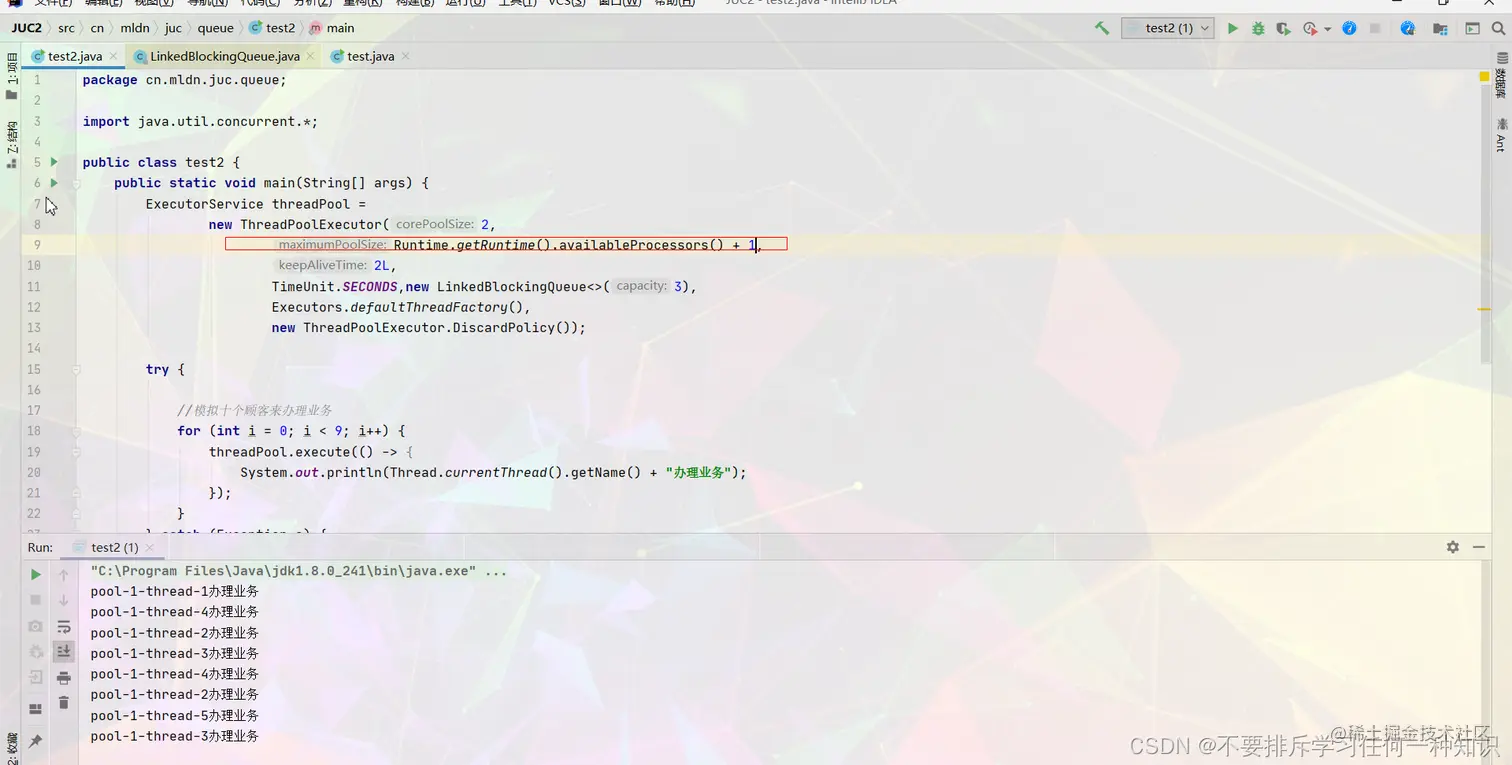The height and width of the screenshot is (765, 1512).
Task: Click the yellow inspection status square above the editor scrollbar
Action: point(1484,76)
